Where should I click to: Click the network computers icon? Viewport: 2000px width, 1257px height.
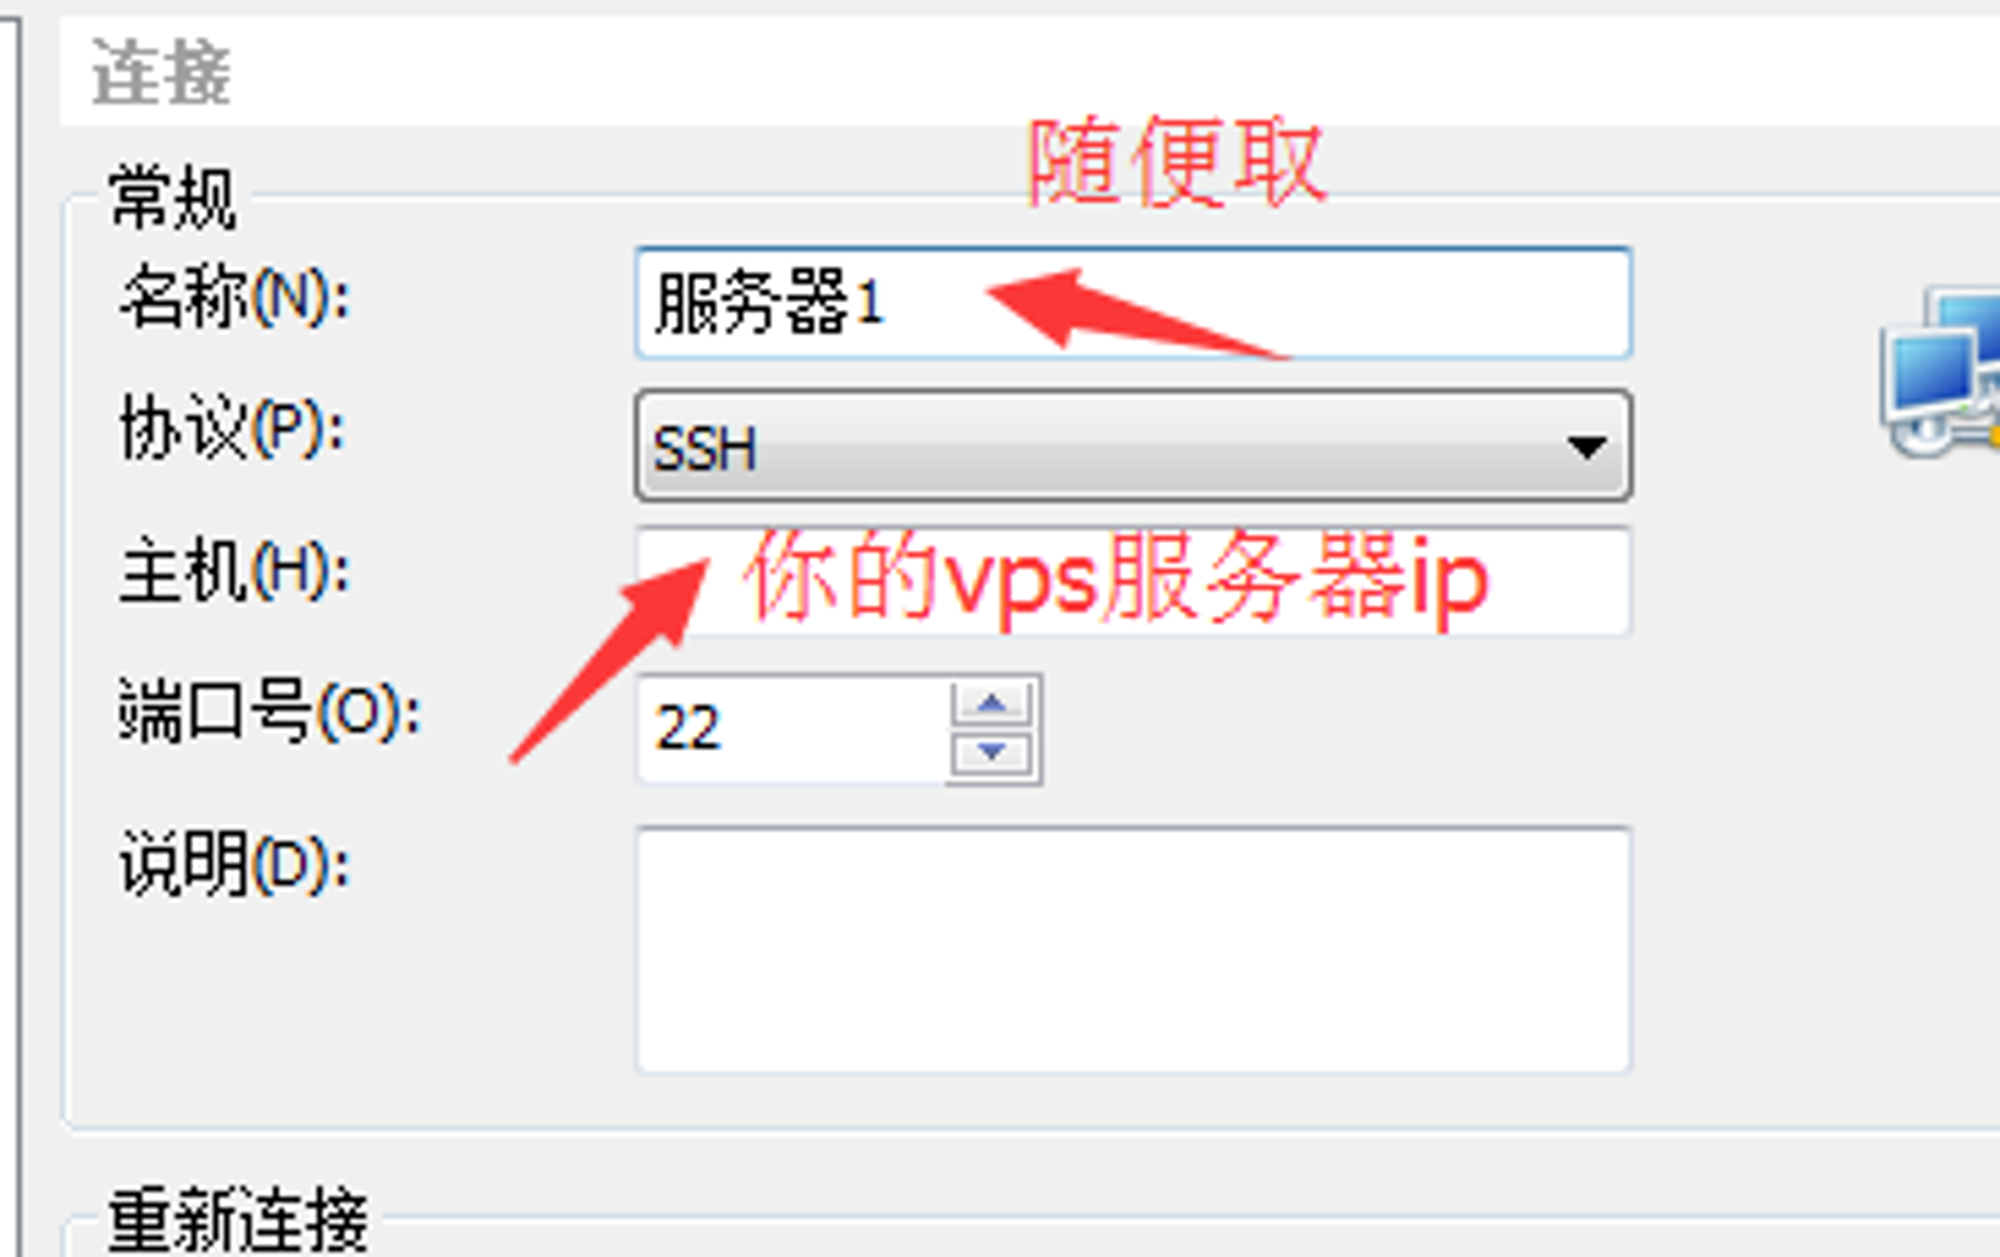1942,372
